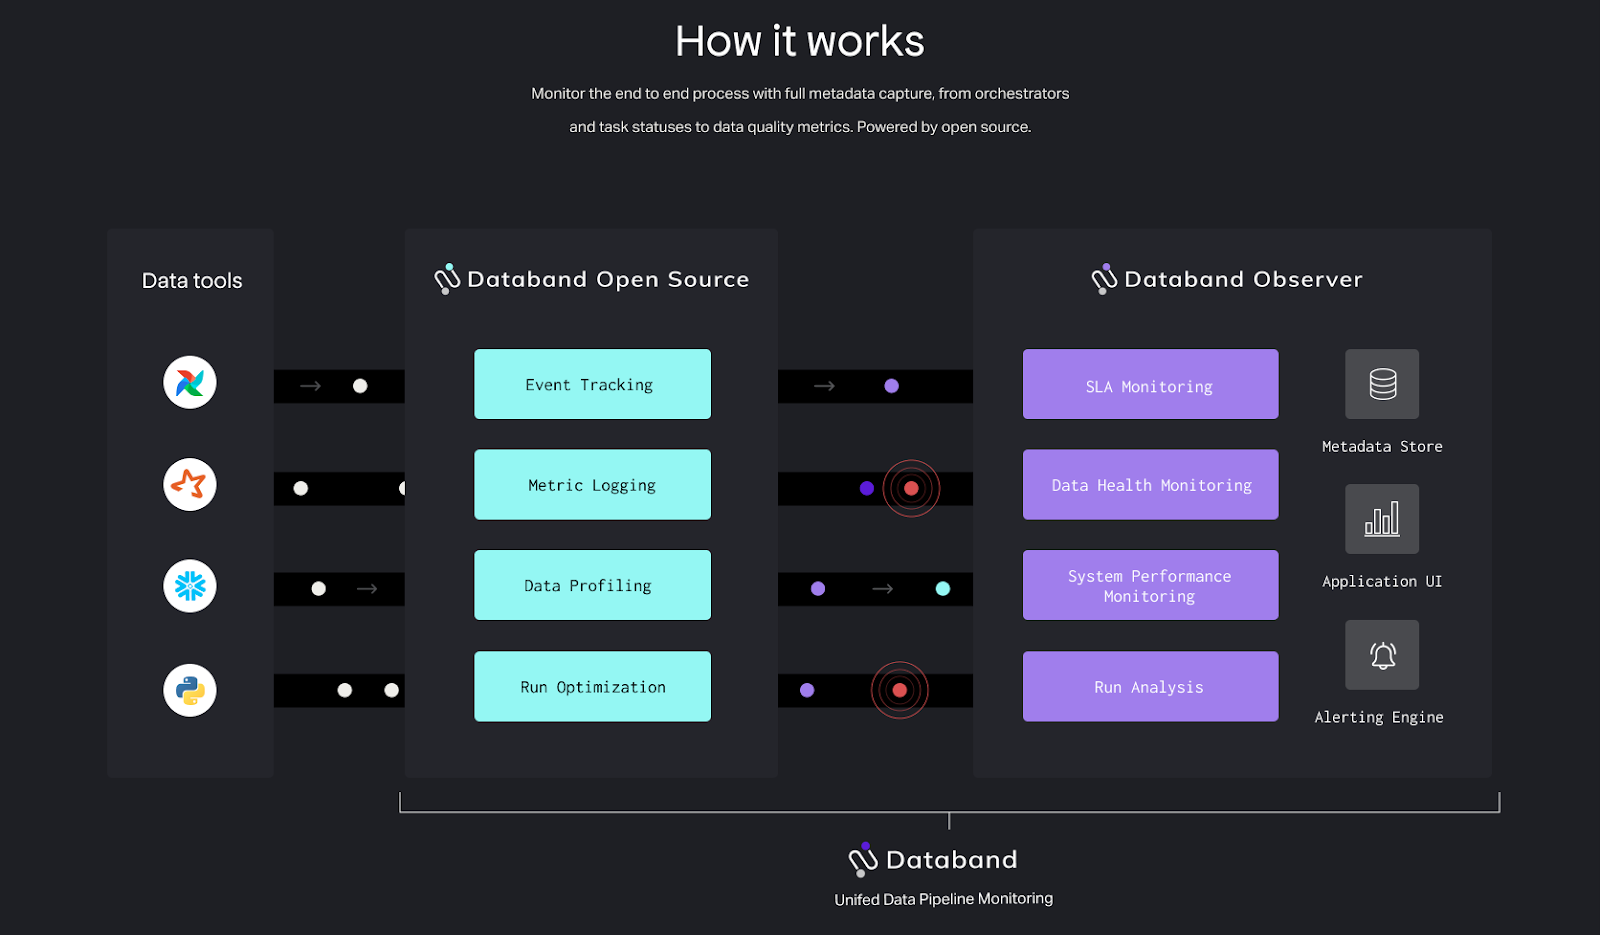Click the bottom Databand logo icon
The height and width of the screenshot is (935, 1600).
click(x=863, y=860)
